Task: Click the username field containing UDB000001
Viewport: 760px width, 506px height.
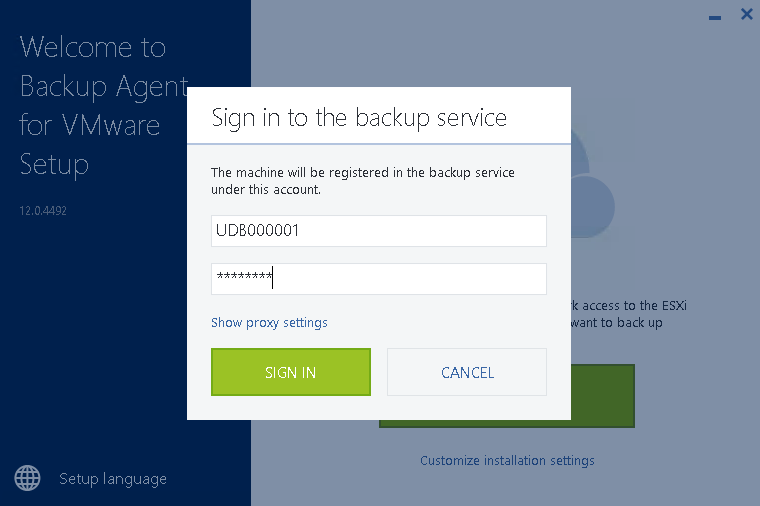Action: [x=379, y=231]
